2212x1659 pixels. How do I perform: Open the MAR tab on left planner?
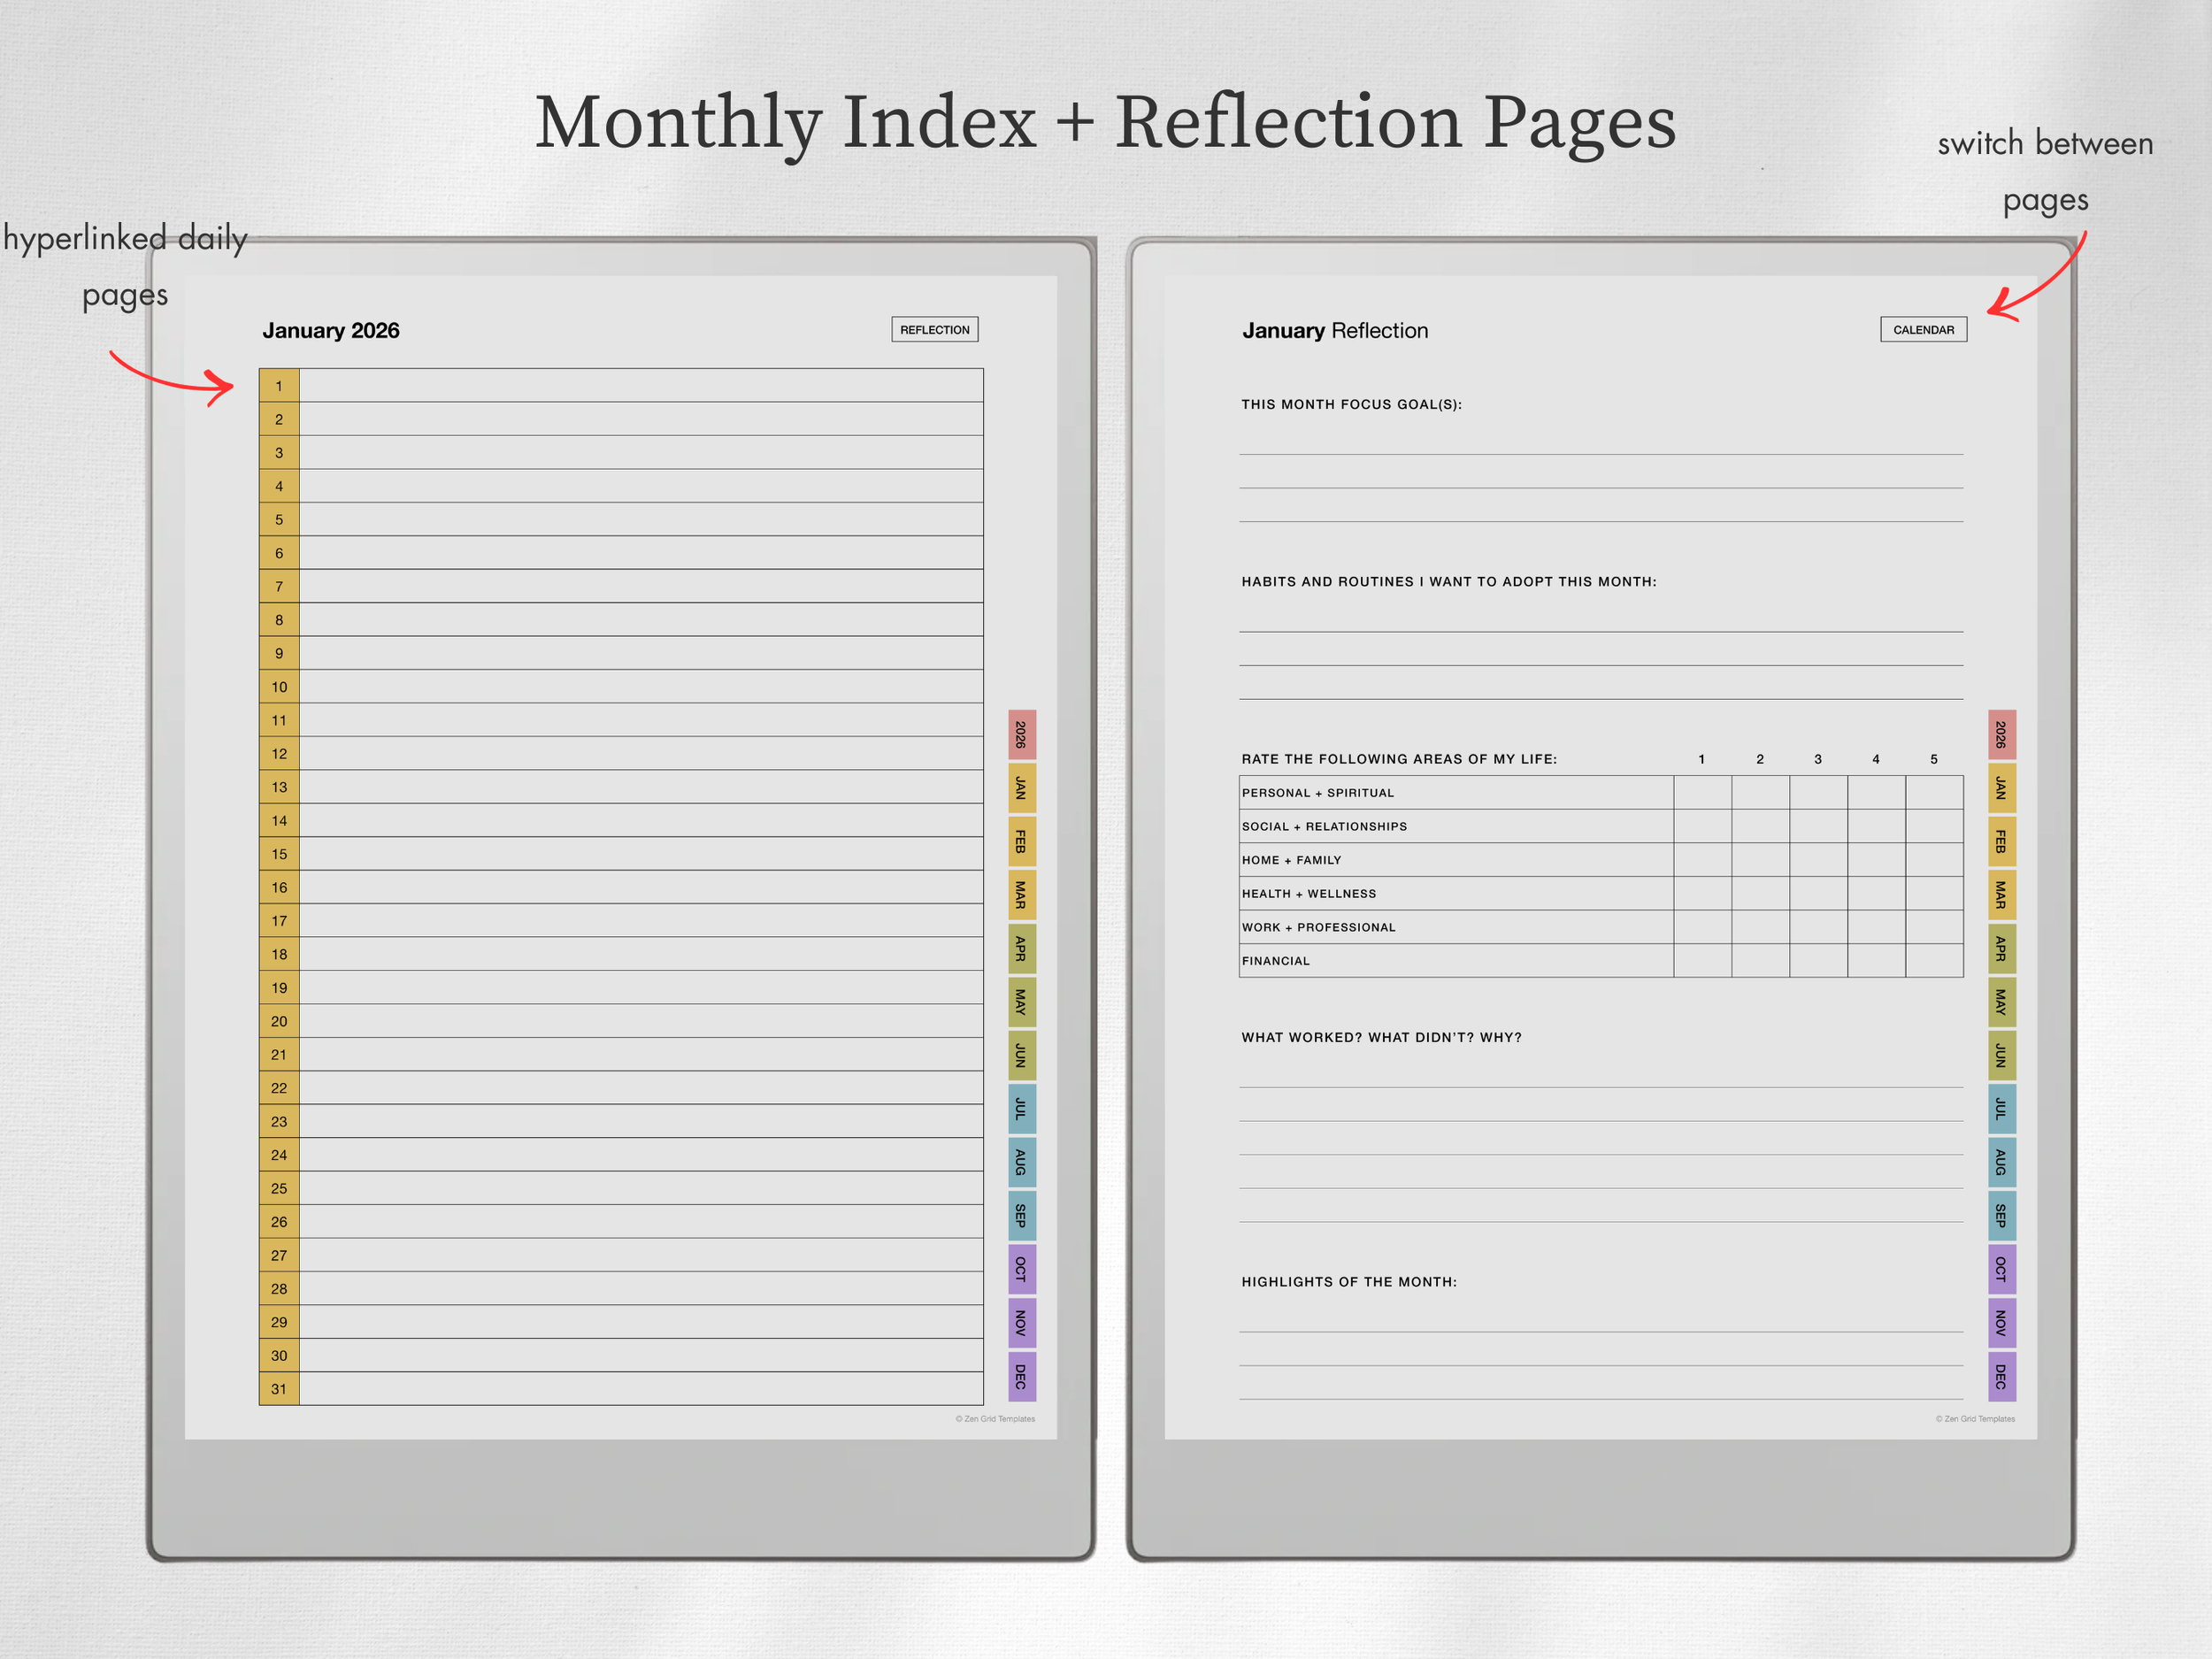[1021, 895]
